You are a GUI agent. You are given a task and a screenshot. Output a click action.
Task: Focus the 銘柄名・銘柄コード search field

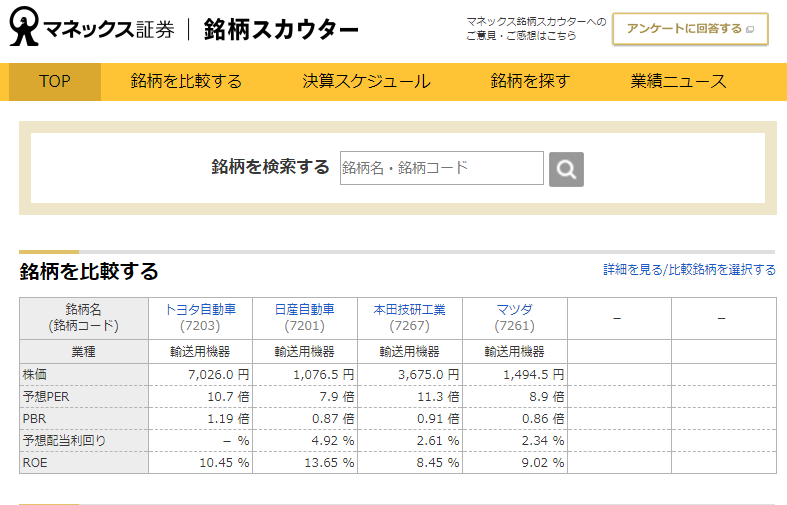[x=442, y=168]
